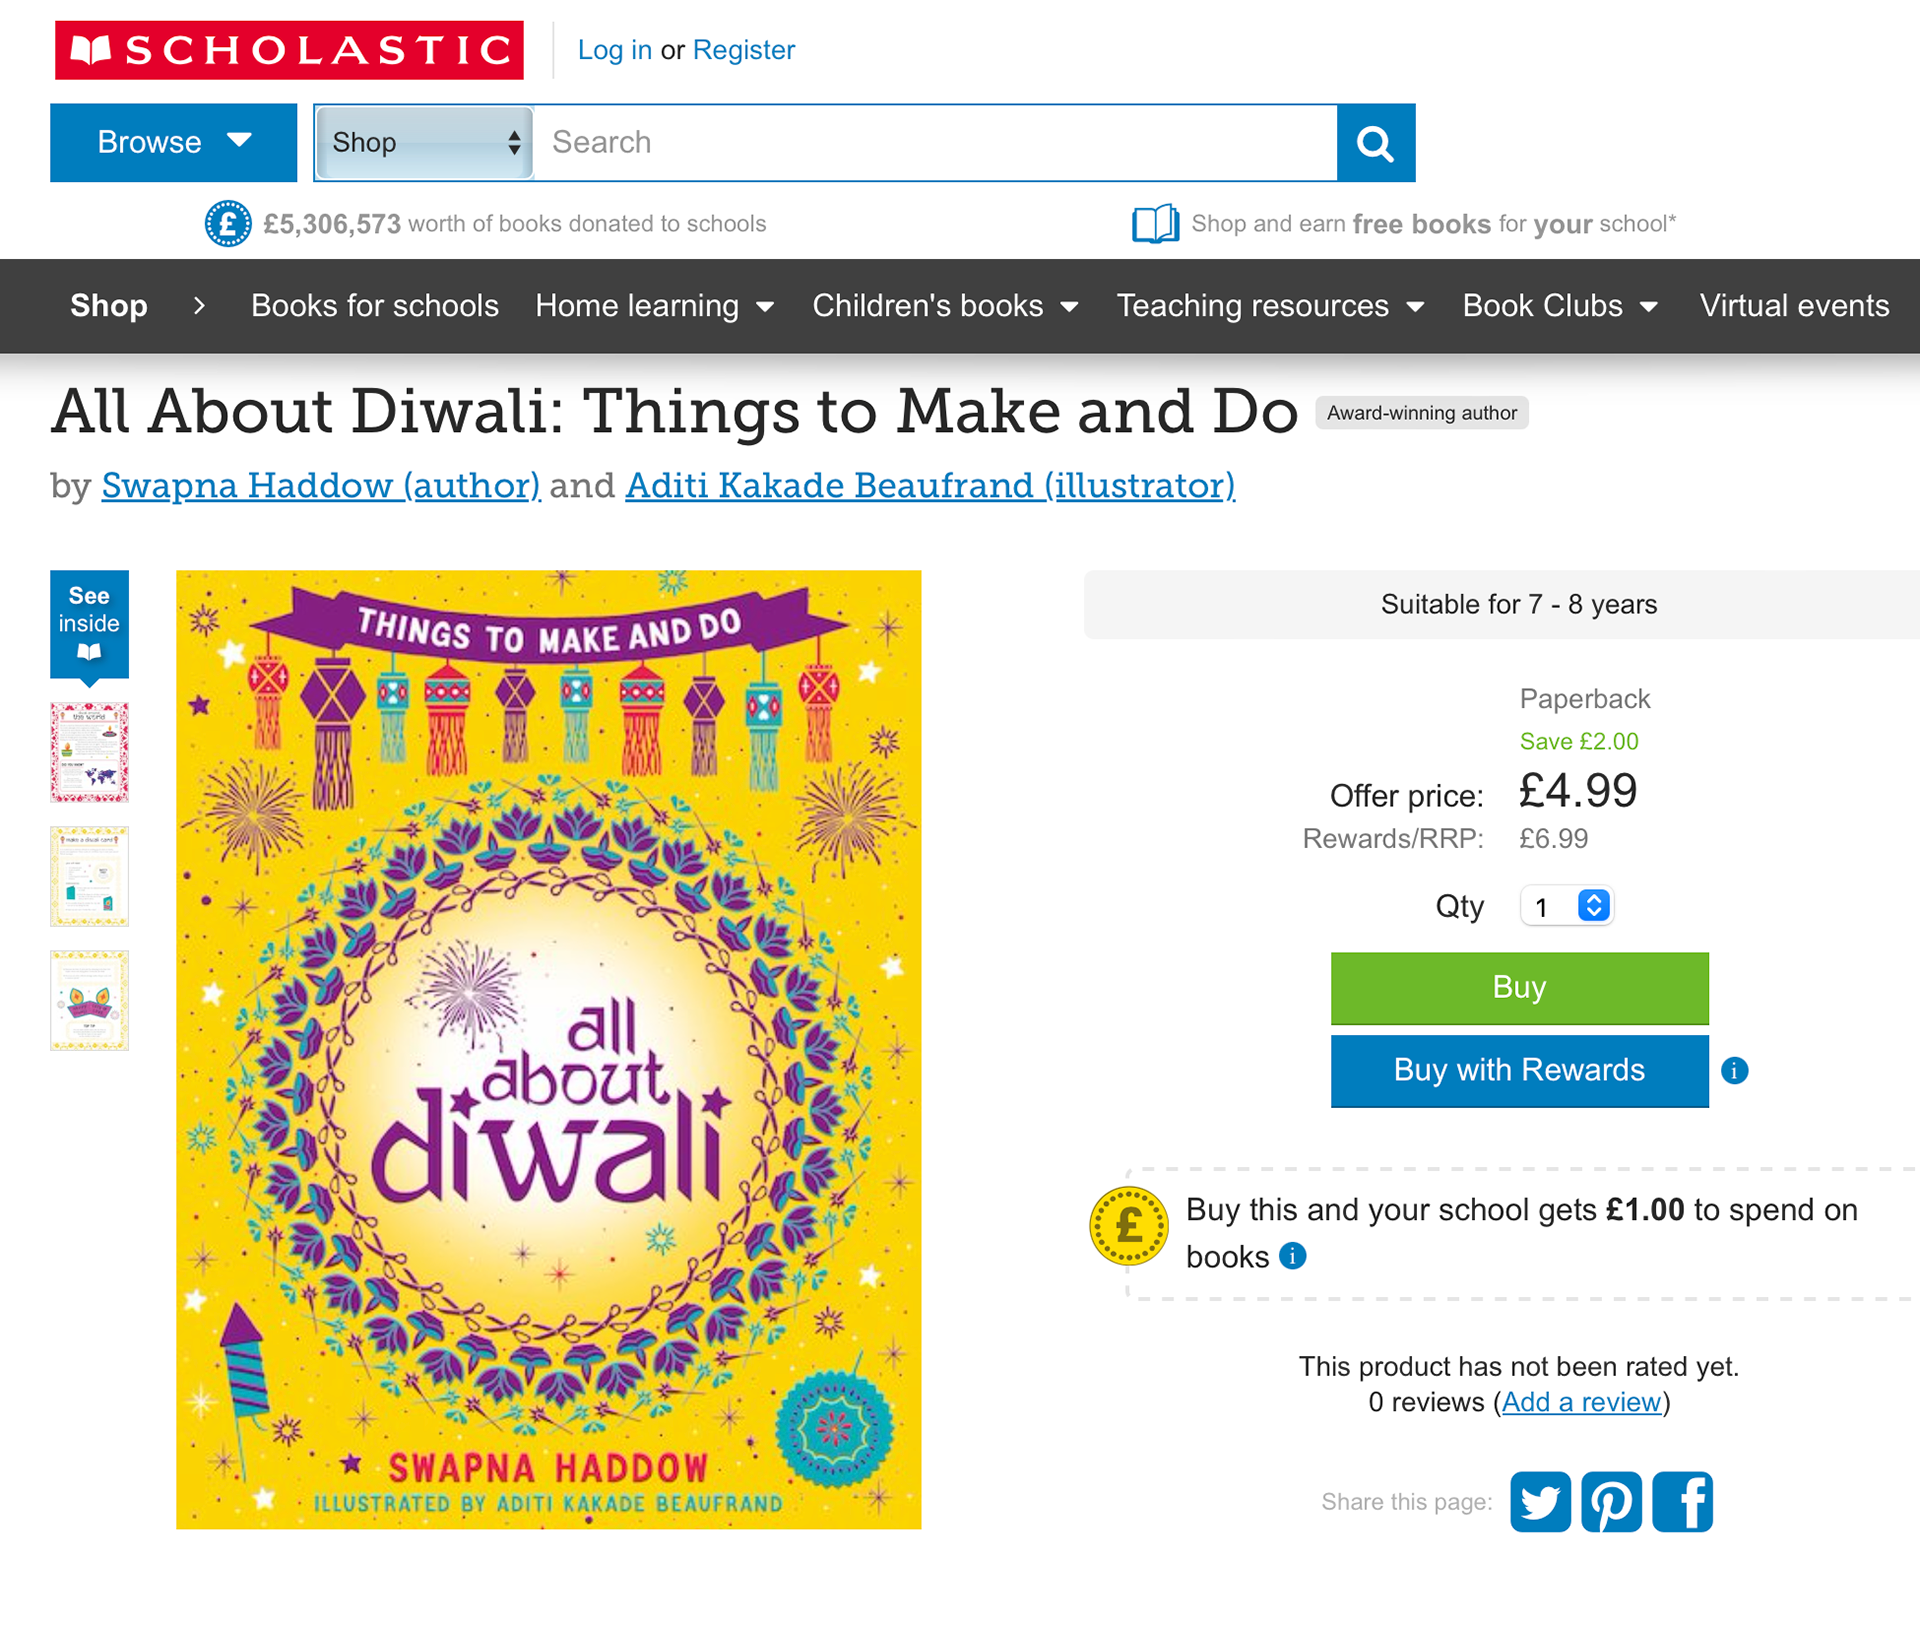Adjust the Qty stepper arrows

coord(1593,905)
